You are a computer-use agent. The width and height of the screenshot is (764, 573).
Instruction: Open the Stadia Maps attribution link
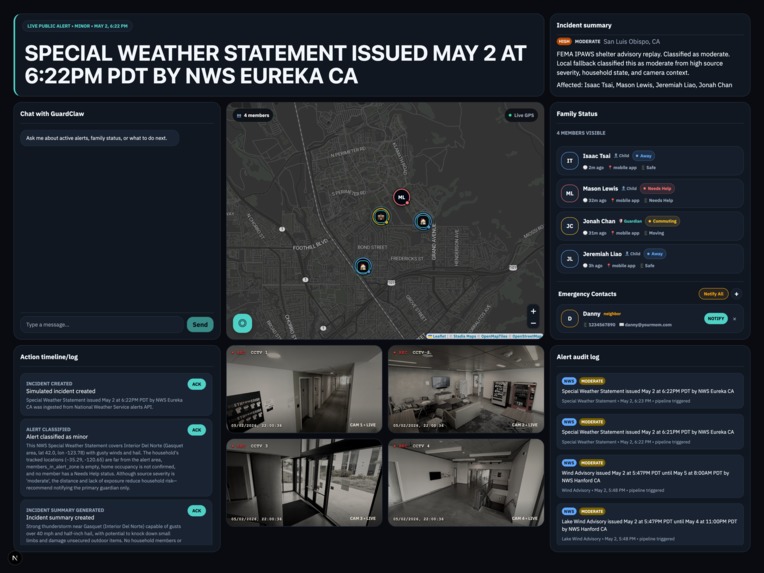tap(465, 336)
